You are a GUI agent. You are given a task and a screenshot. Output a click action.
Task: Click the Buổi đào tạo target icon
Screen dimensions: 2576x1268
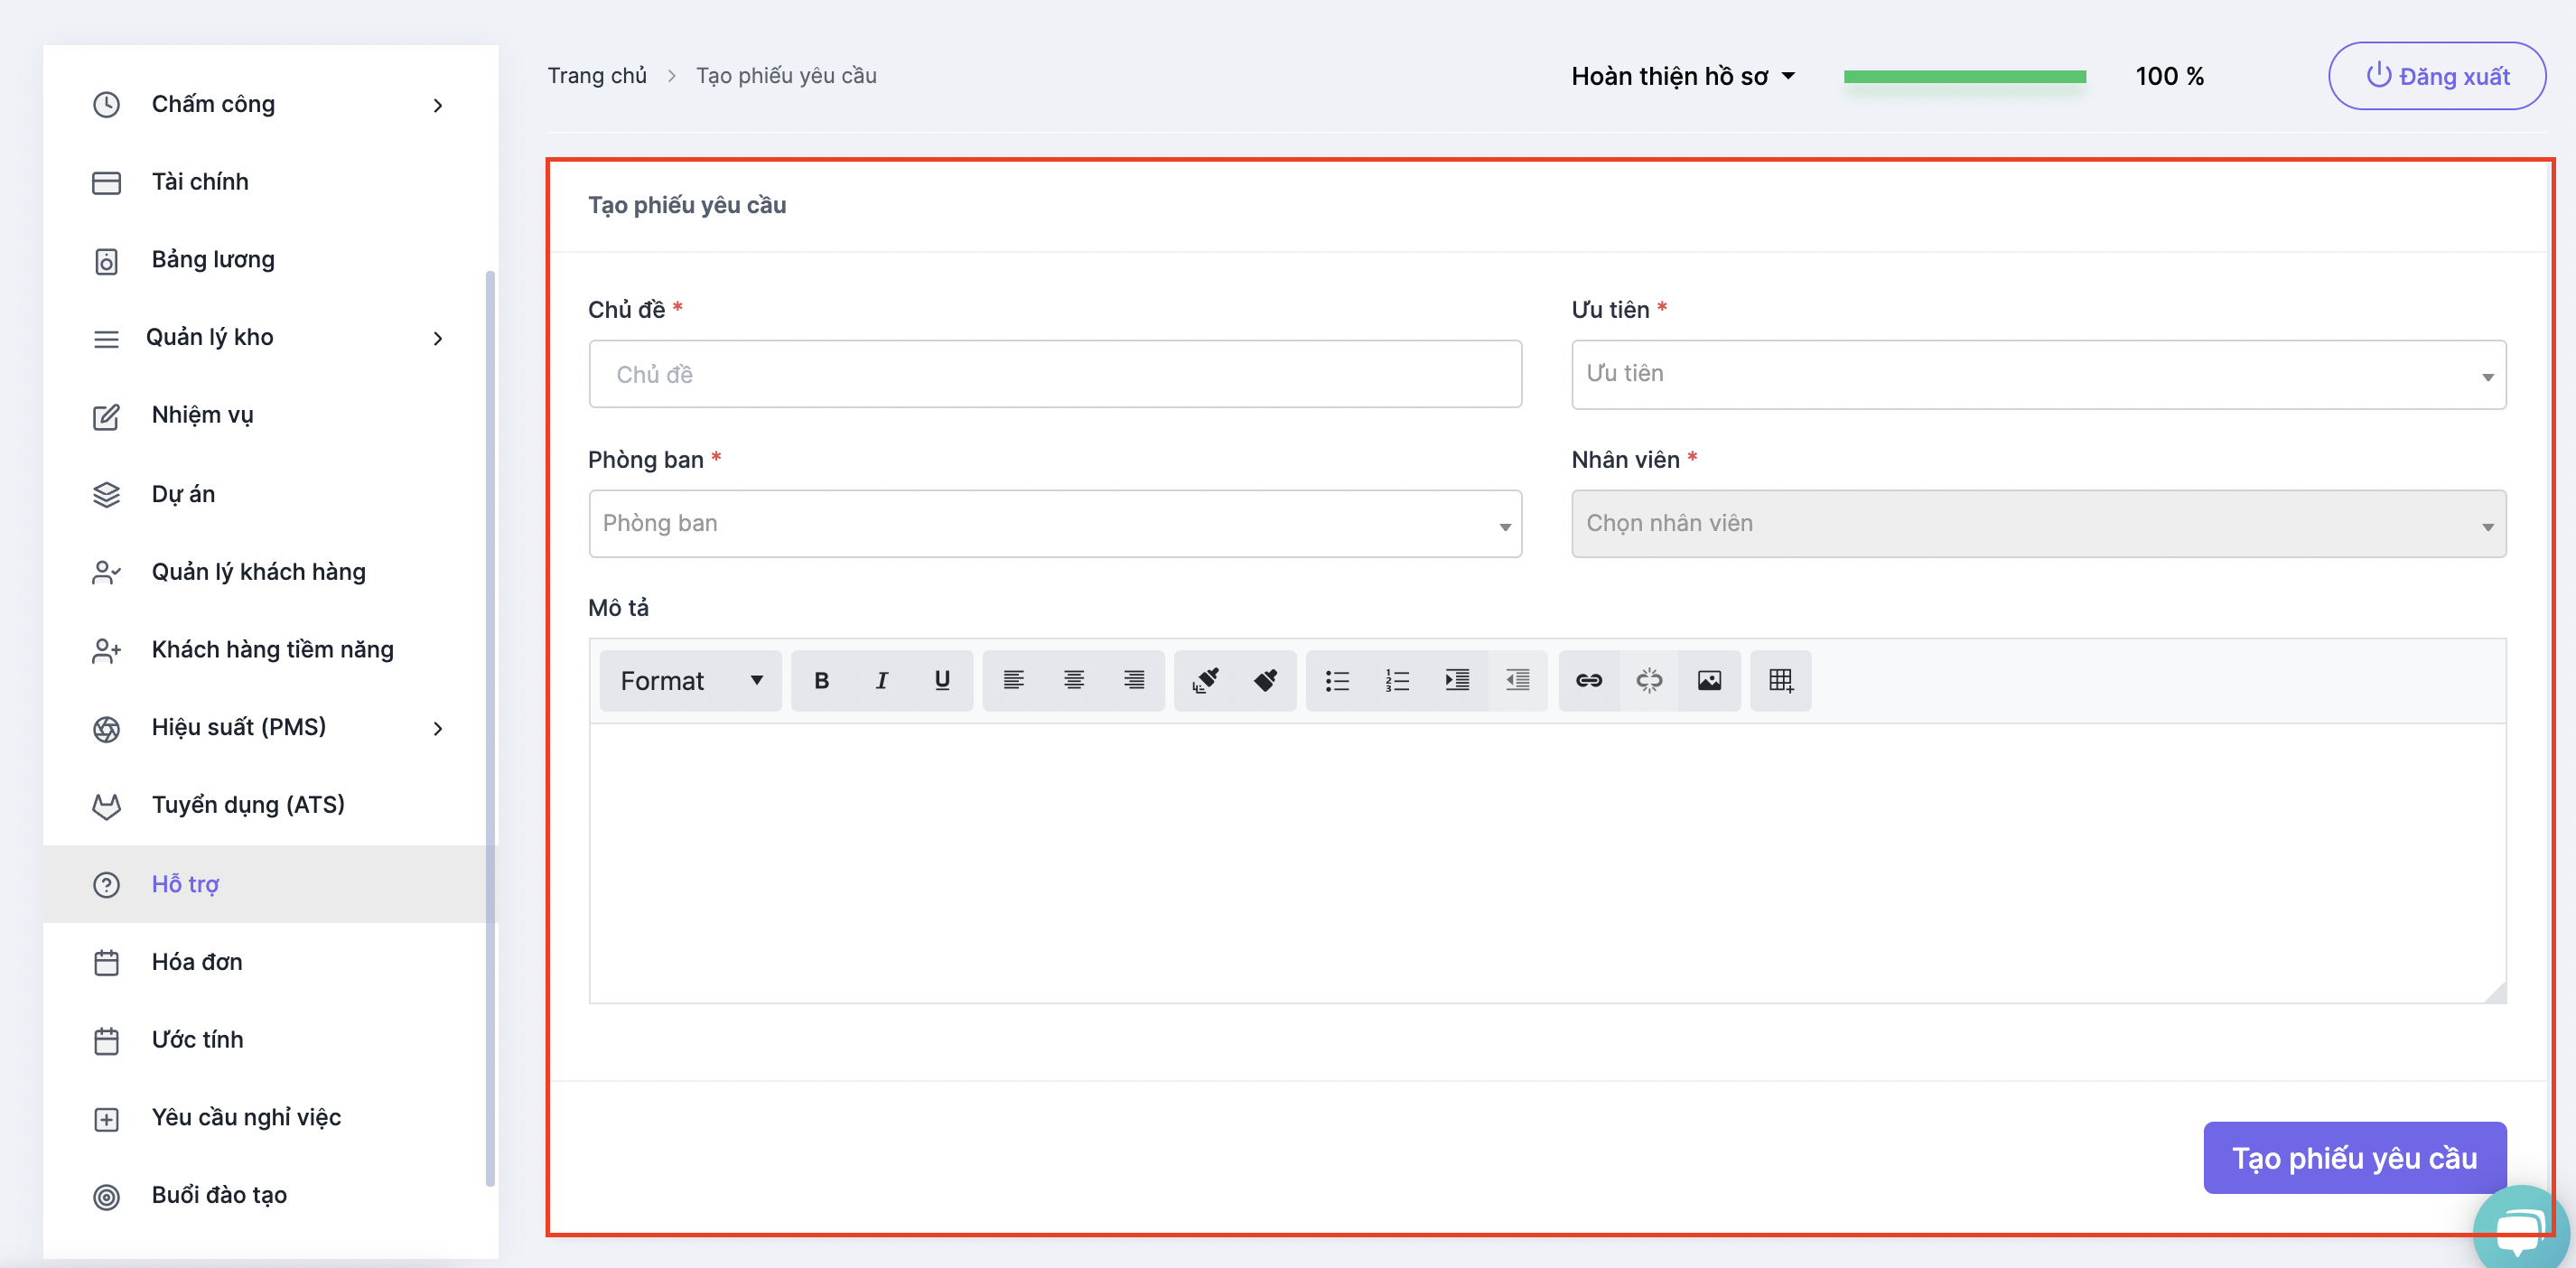point(106,1196)
